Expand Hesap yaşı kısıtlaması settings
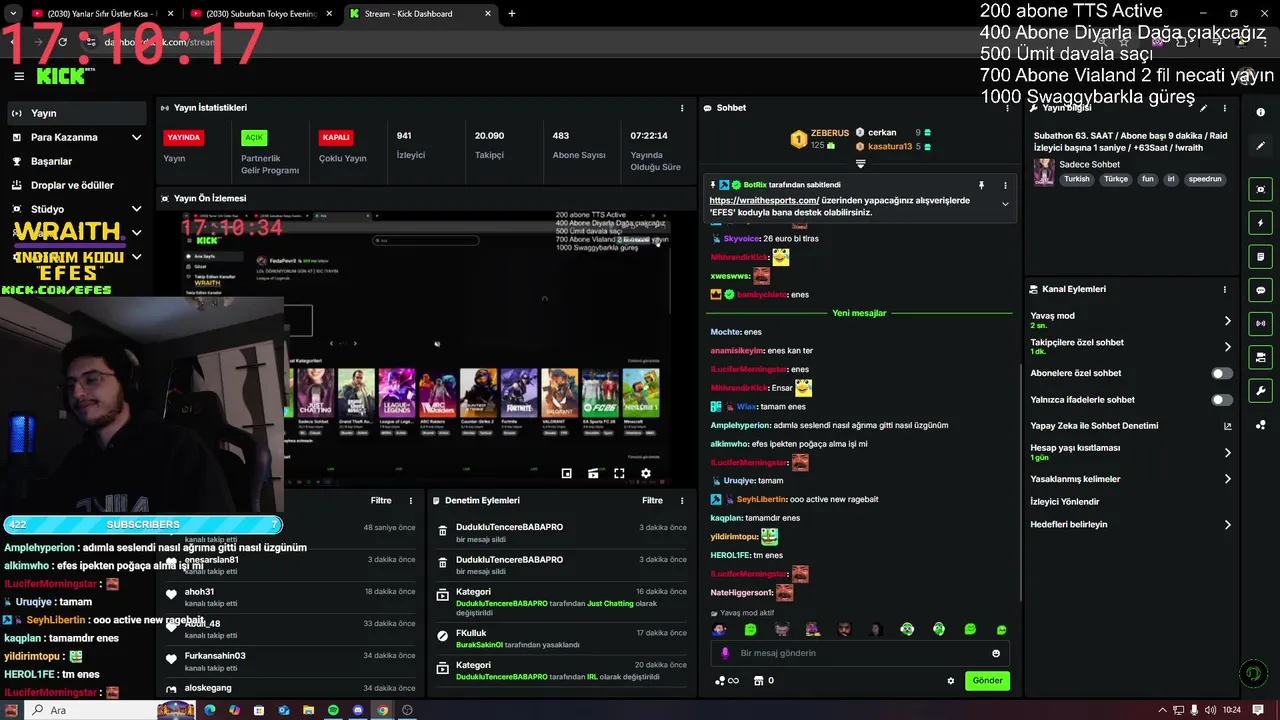Screen dimensions: 1280x720 [x=1227, y=453]
